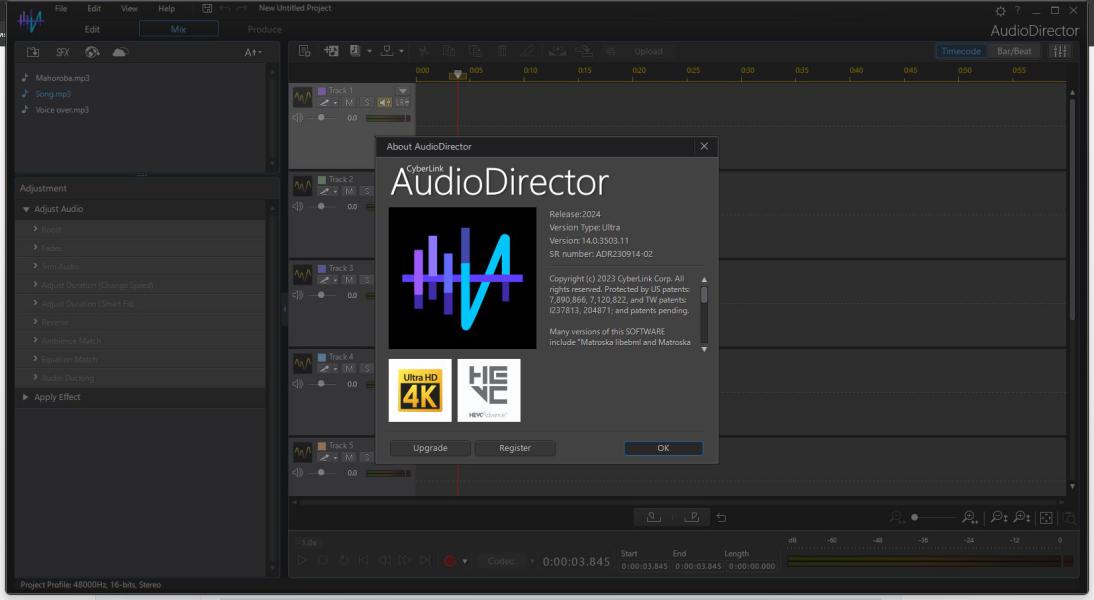Click the Track 1 waveform thumbnail icon

pos(302,97)
